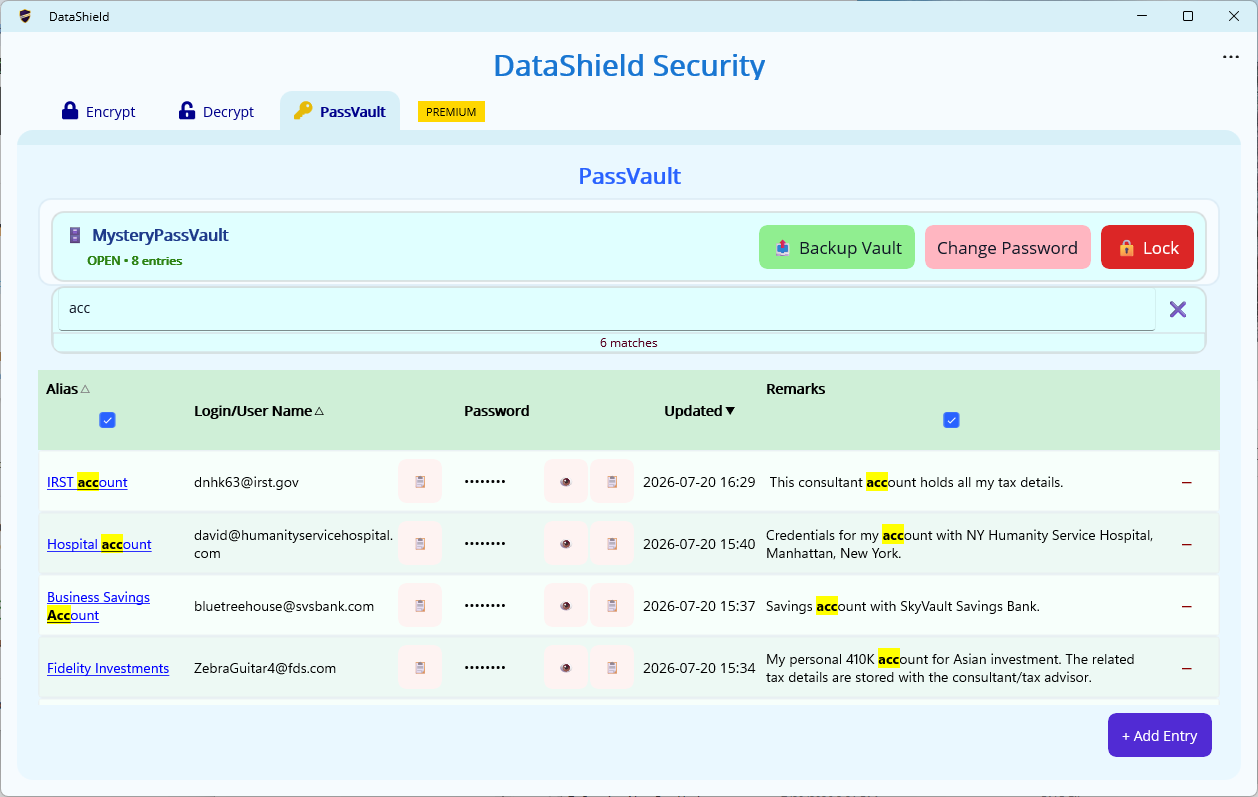This screenshot has height=797, width=1258.
Task: Copy the Business Savings Account username
Action: (x=420, y=606)
